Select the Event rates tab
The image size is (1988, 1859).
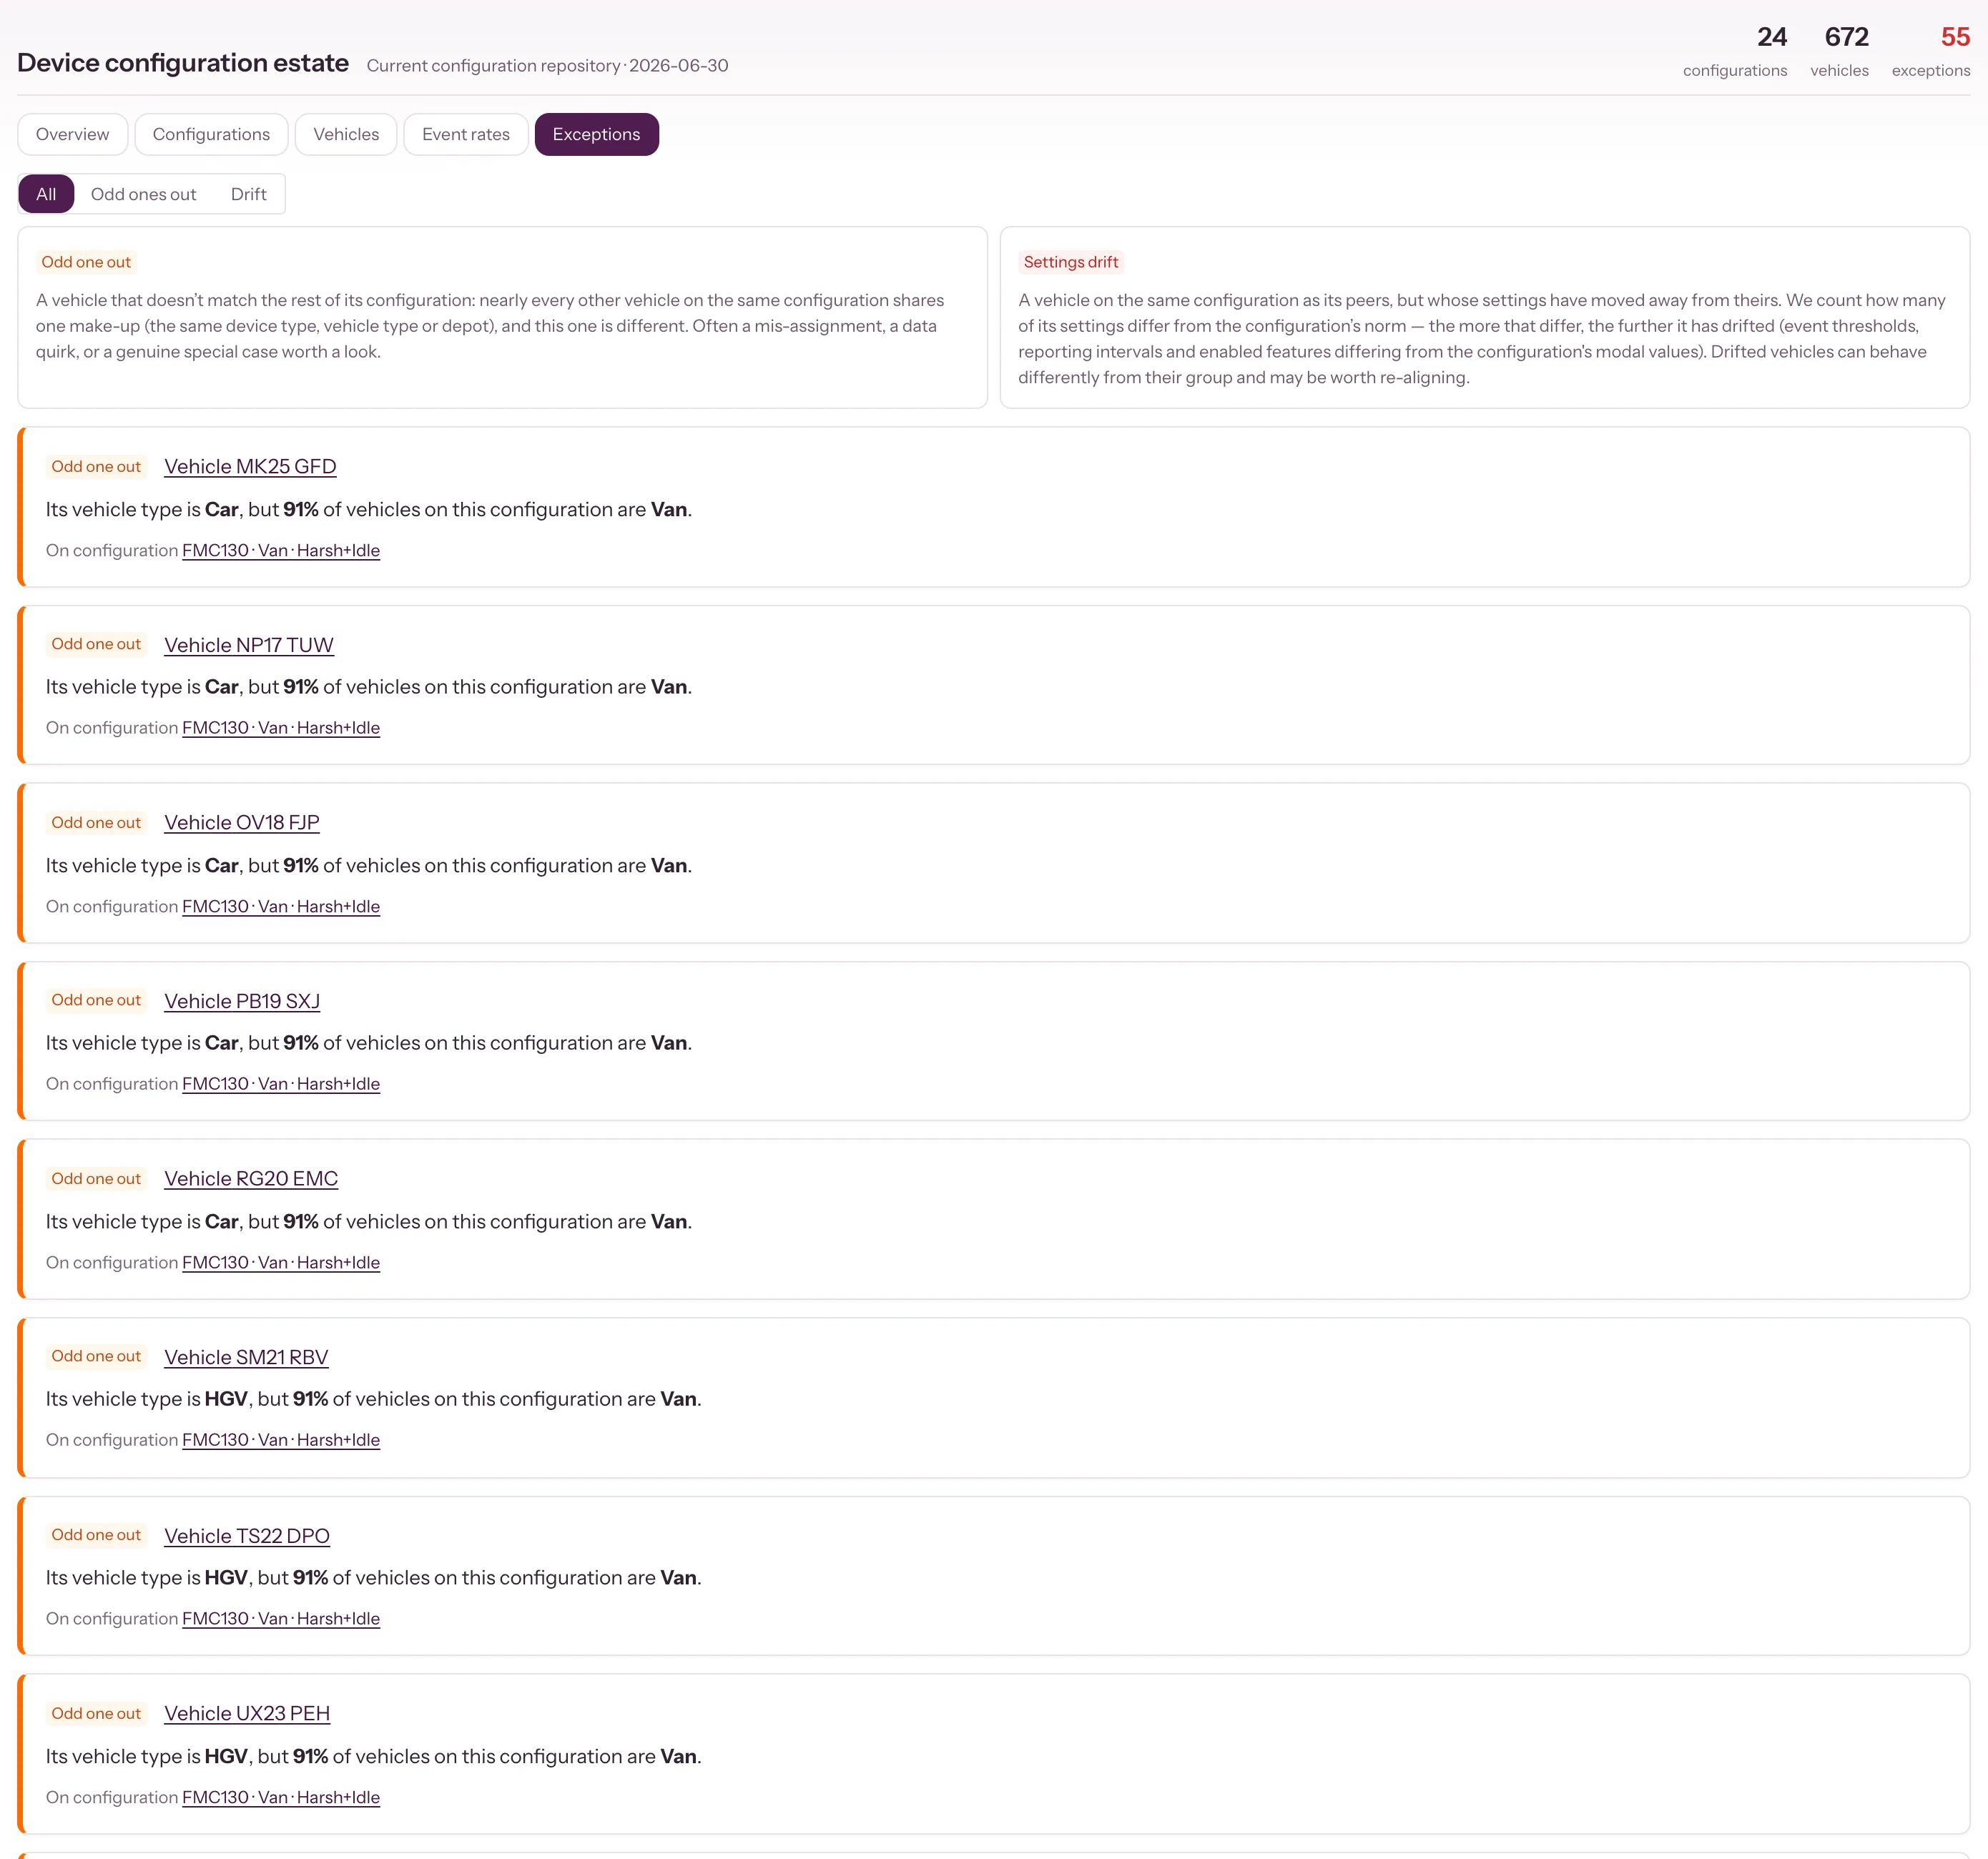[x=466, y=134]
